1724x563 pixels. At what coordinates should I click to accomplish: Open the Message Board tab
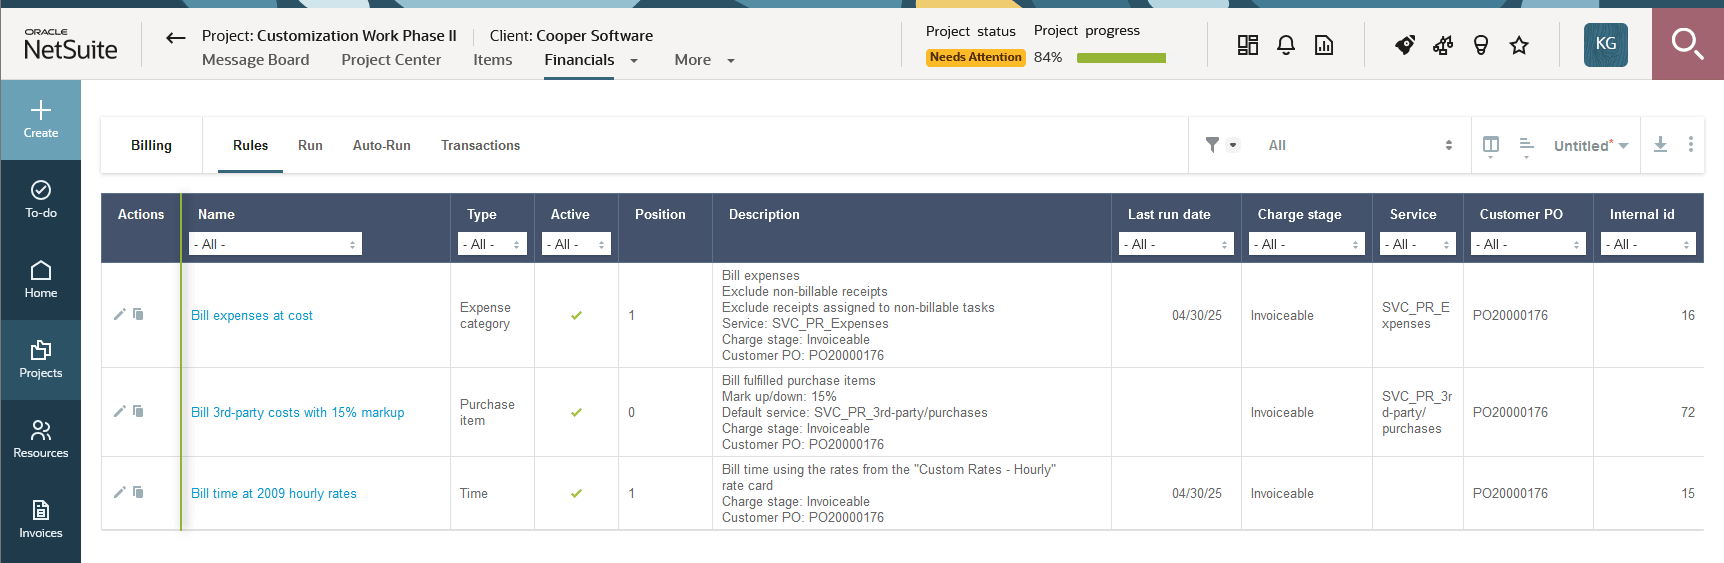pyautogui.click(x=255, y=60)
